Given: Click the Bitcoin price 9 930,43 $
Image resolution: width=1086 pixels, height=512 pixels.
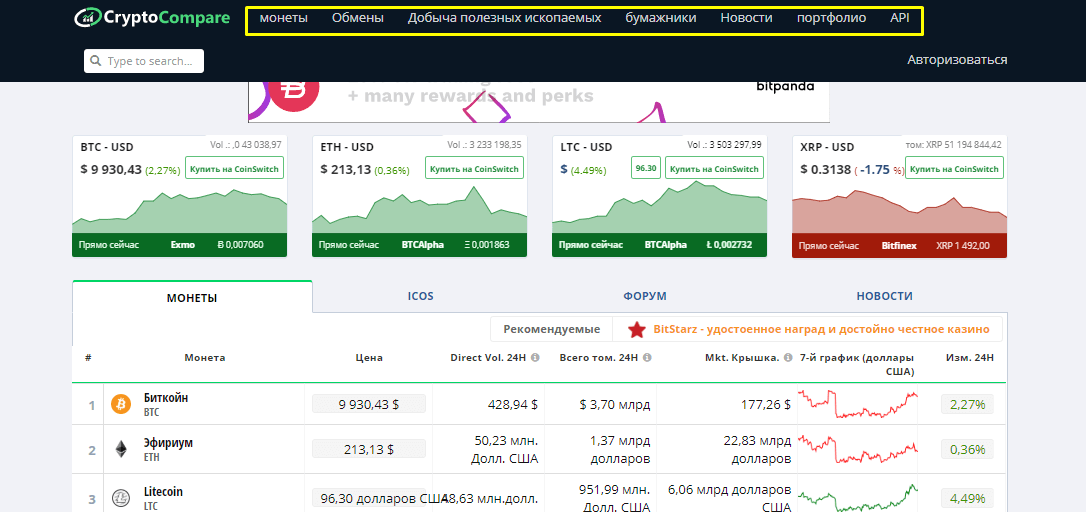Looking at the screenshot, I should 368,404.
